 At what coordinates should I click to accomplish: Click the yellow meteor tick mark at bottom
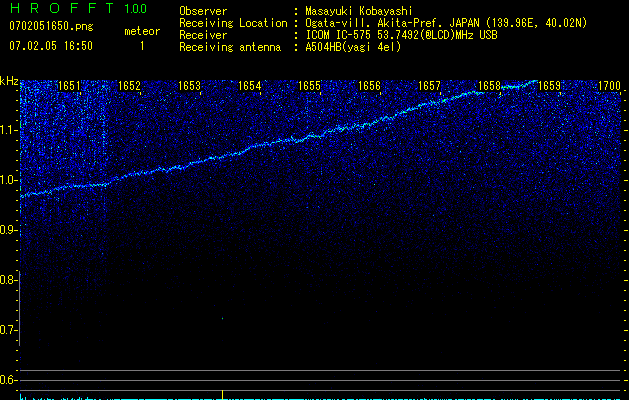(x=222, y=394)
